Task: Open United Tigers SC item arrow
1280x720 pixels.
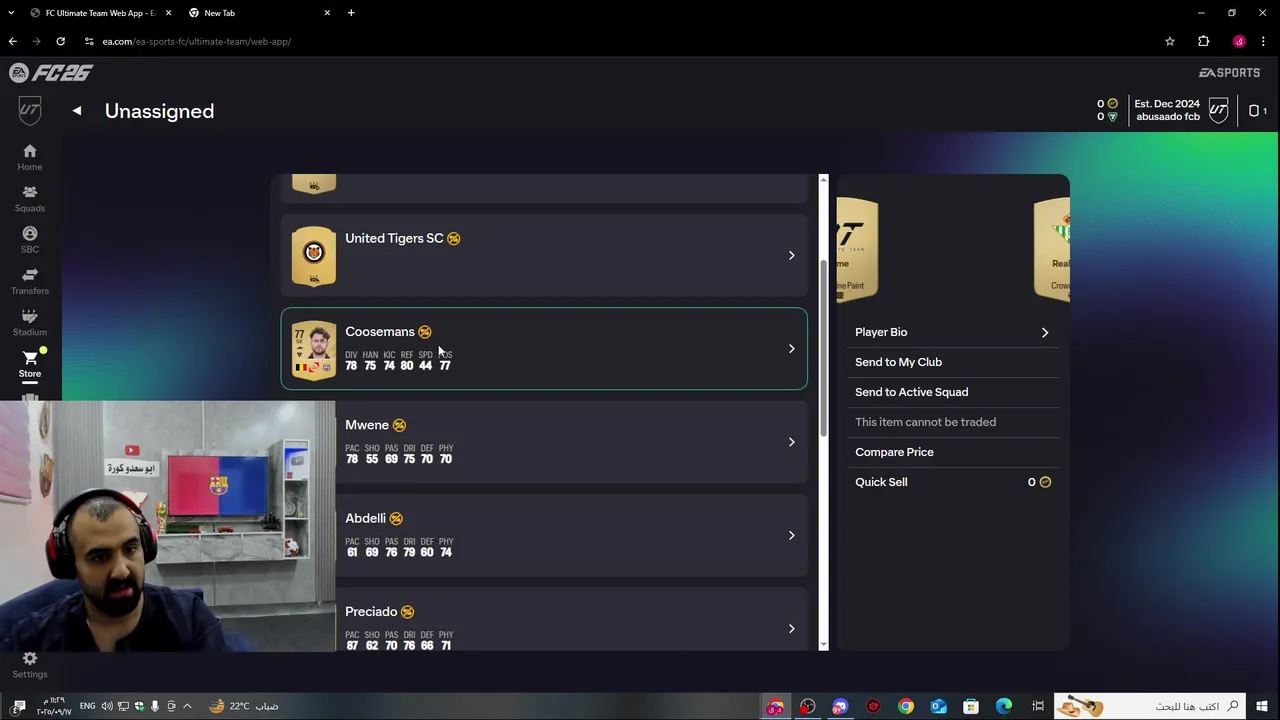Action: tap(791, 255)
